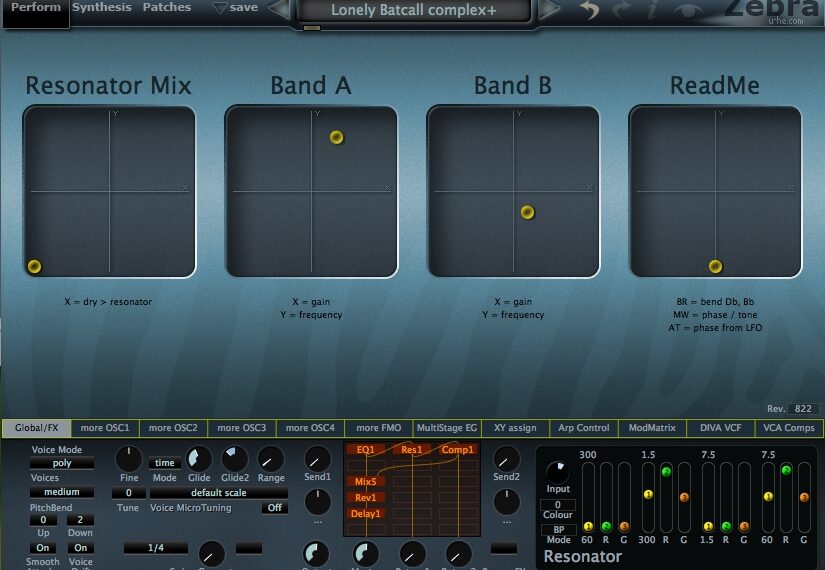
Task: Open the ModMatrix tab
Action: pos(653,428)
